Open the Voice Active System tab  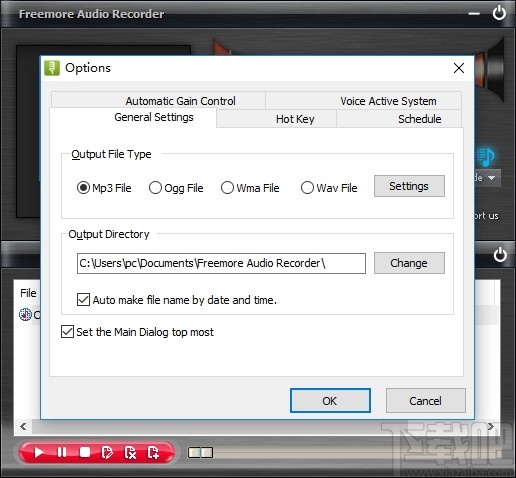click(363, 100)
